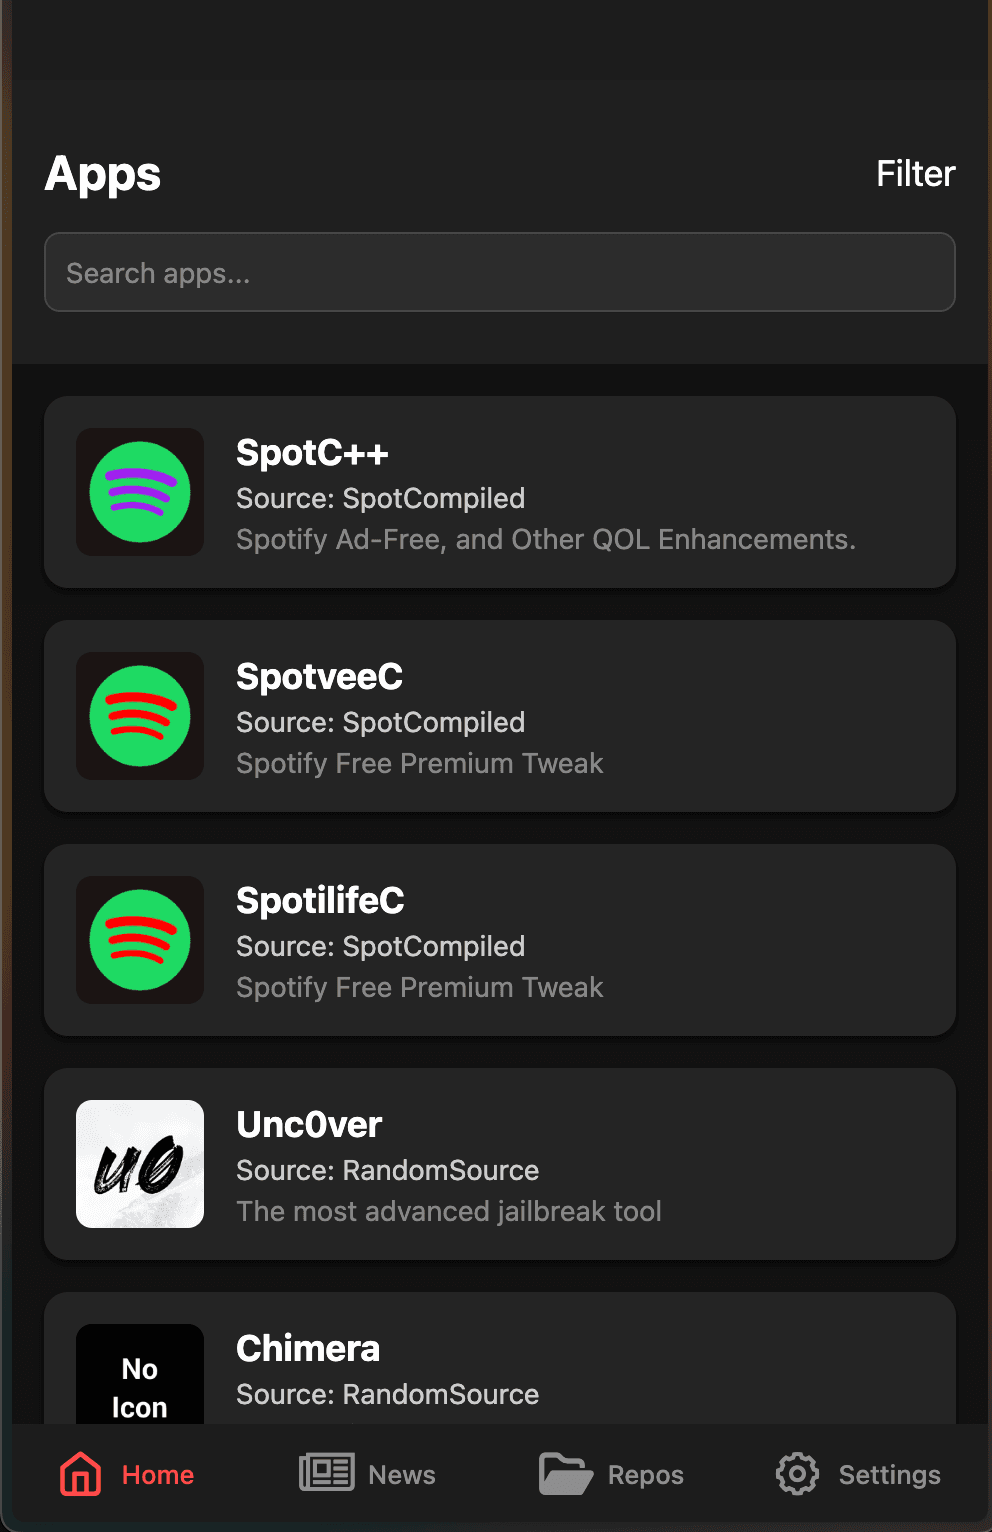Click the Settings gear icon
The image size is (992, 1532).
pyautogui.click(x=797, y=1474)
